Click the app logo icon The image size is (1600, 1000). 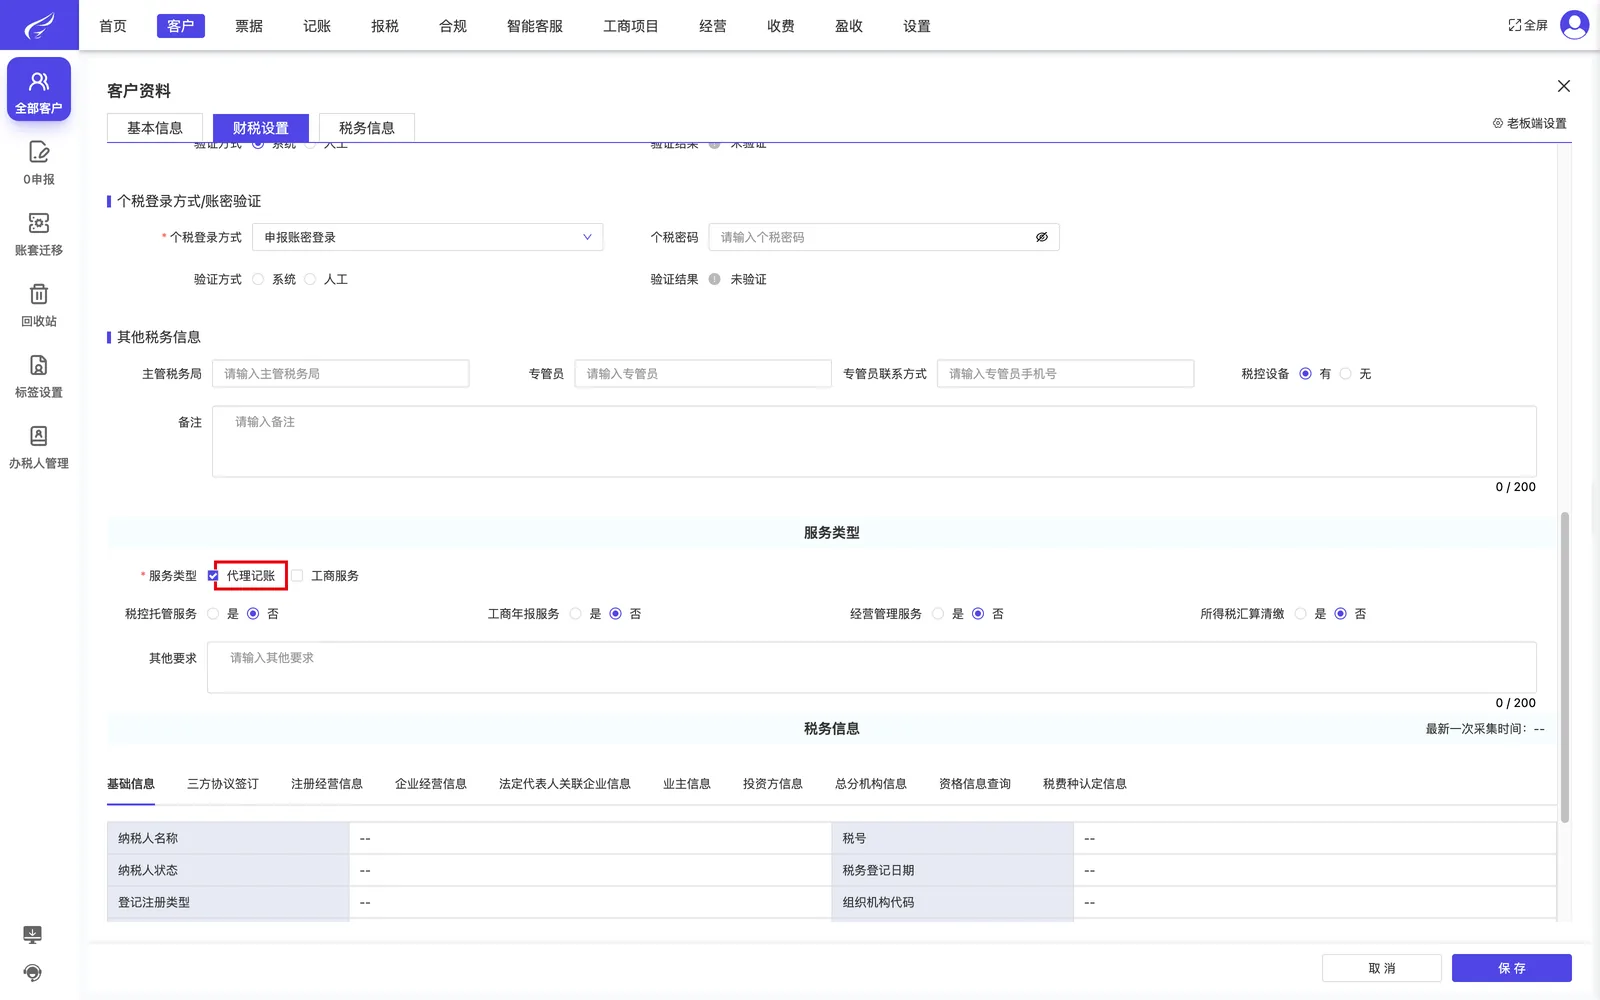tap(39, 25)
